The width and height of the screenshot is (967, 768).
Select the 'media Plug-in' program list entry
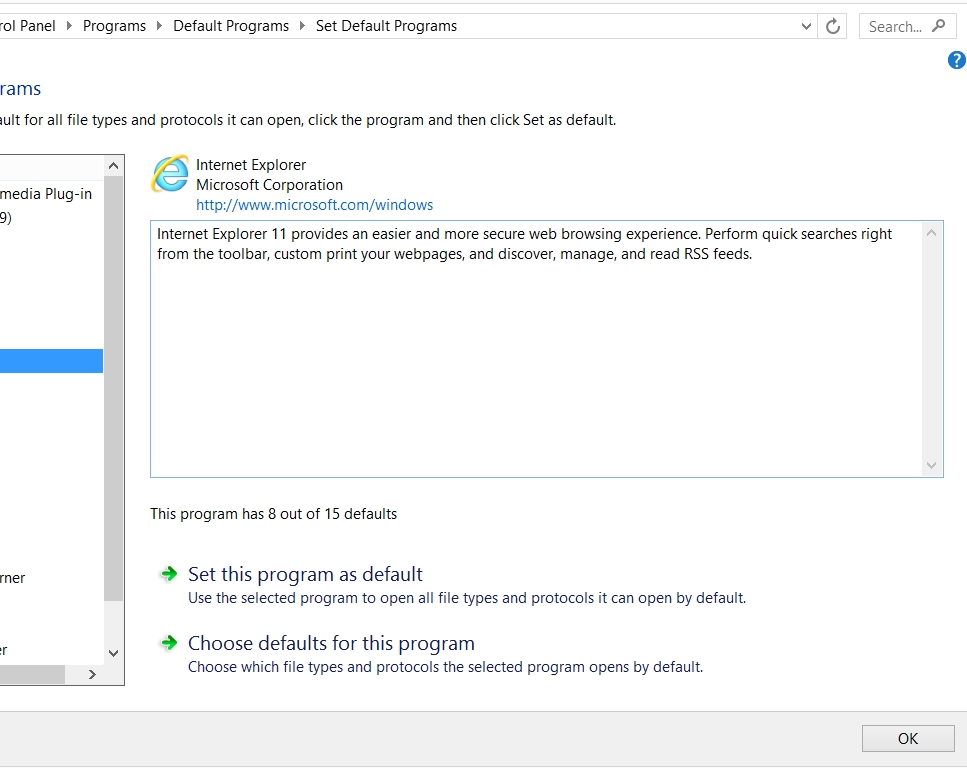(x=46, y=194)
